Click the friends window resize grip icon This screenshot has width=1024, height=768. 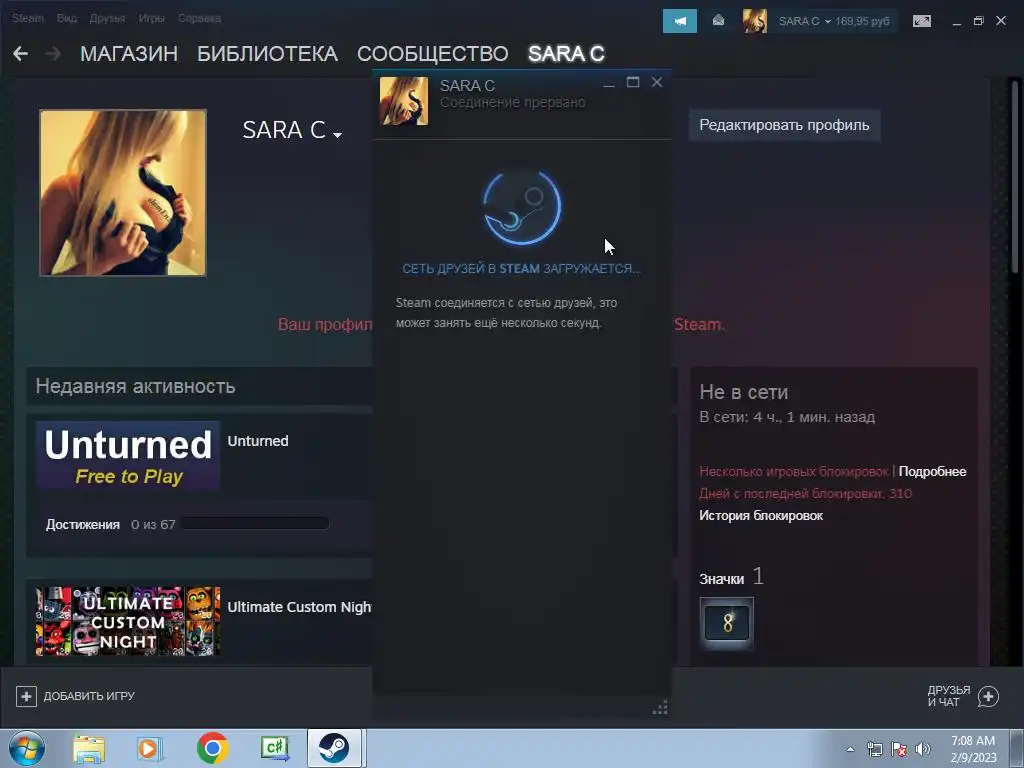pyautogui.click(x=660, y=707)
